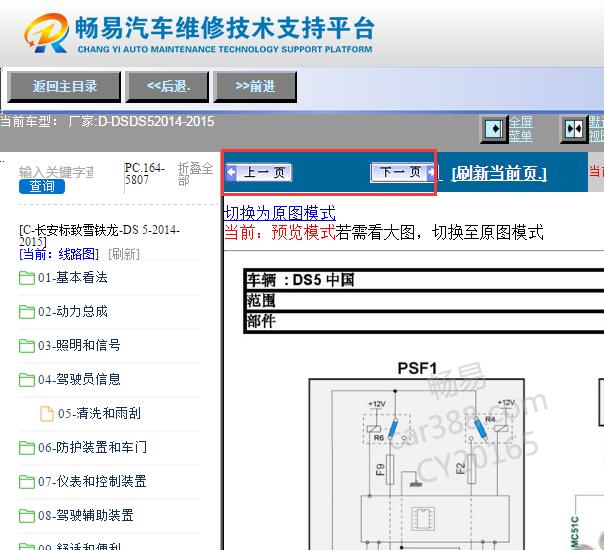The image size is (604, 550).
Task: Focus the keyword search input field
Action: coord(56,172)
